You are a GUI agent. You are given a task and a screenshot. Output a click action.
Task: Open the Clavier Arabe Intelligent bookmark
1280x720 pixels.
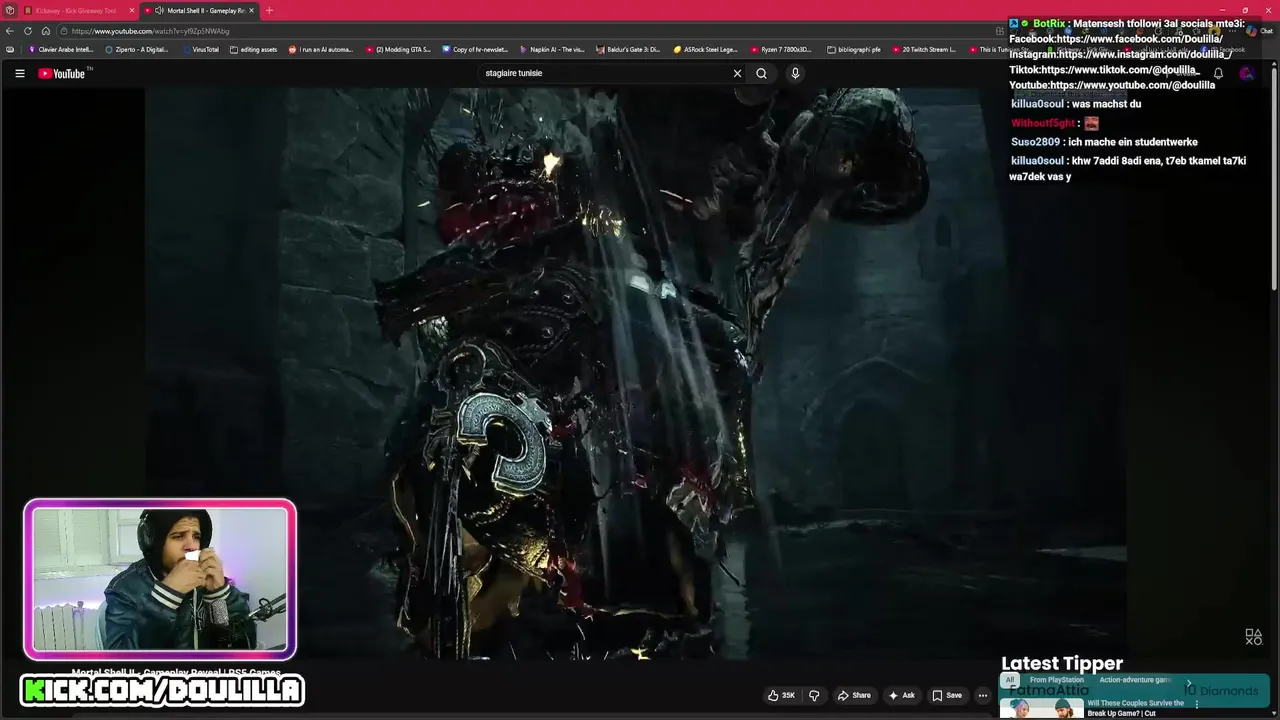click(61, 49)
